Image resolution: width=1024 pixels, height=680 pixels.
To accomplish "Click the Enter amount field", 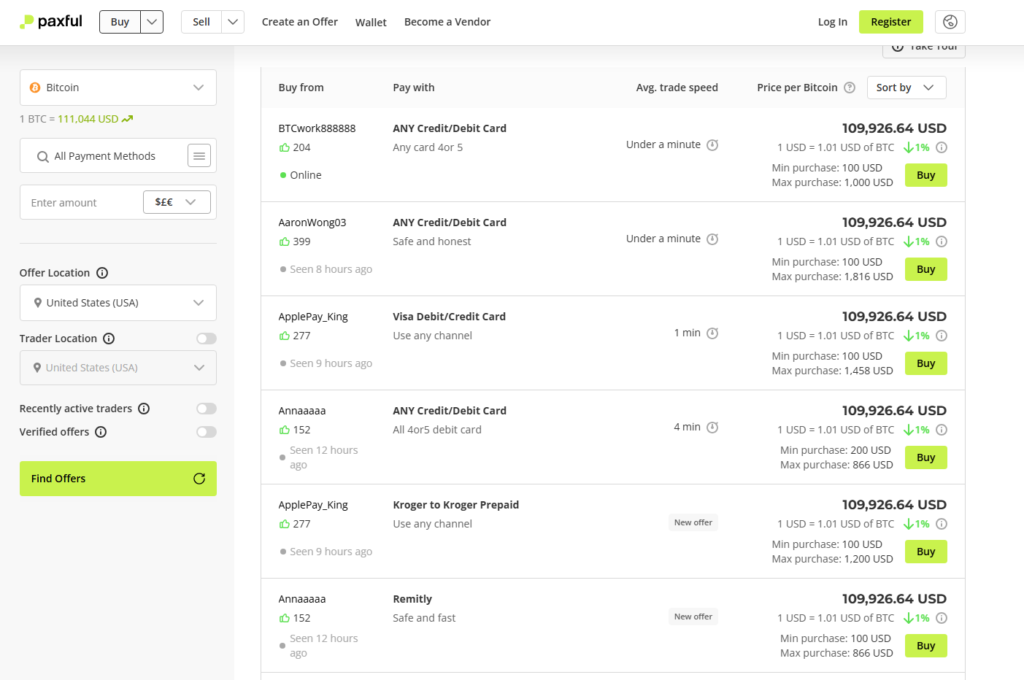I will pyautogui.click(x=82, y=202).
